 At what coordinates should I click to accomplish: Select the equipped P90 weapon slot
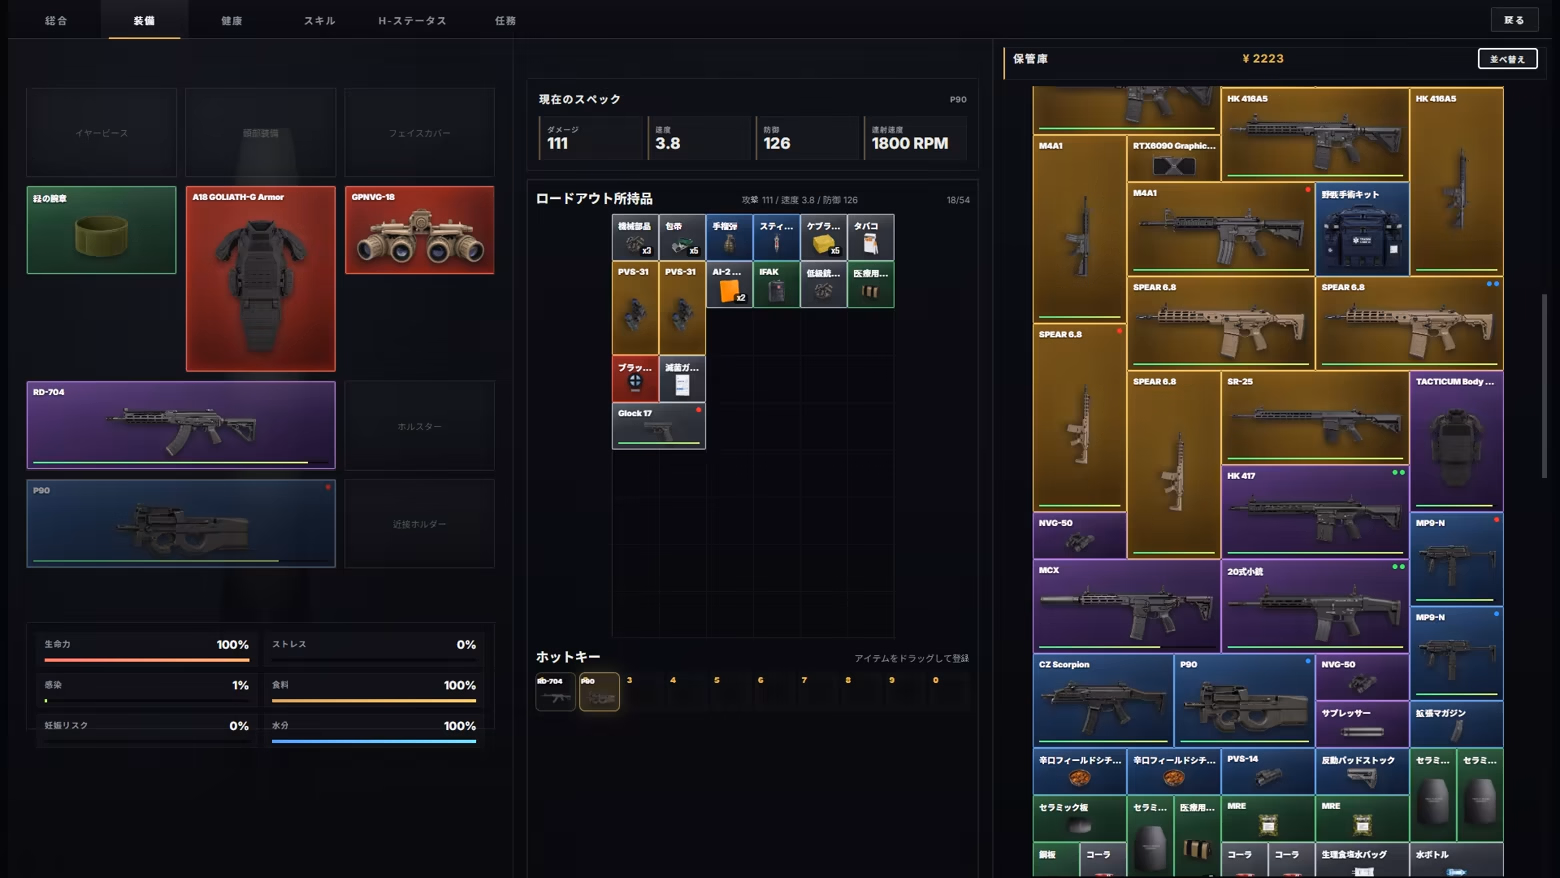[181, 523]
